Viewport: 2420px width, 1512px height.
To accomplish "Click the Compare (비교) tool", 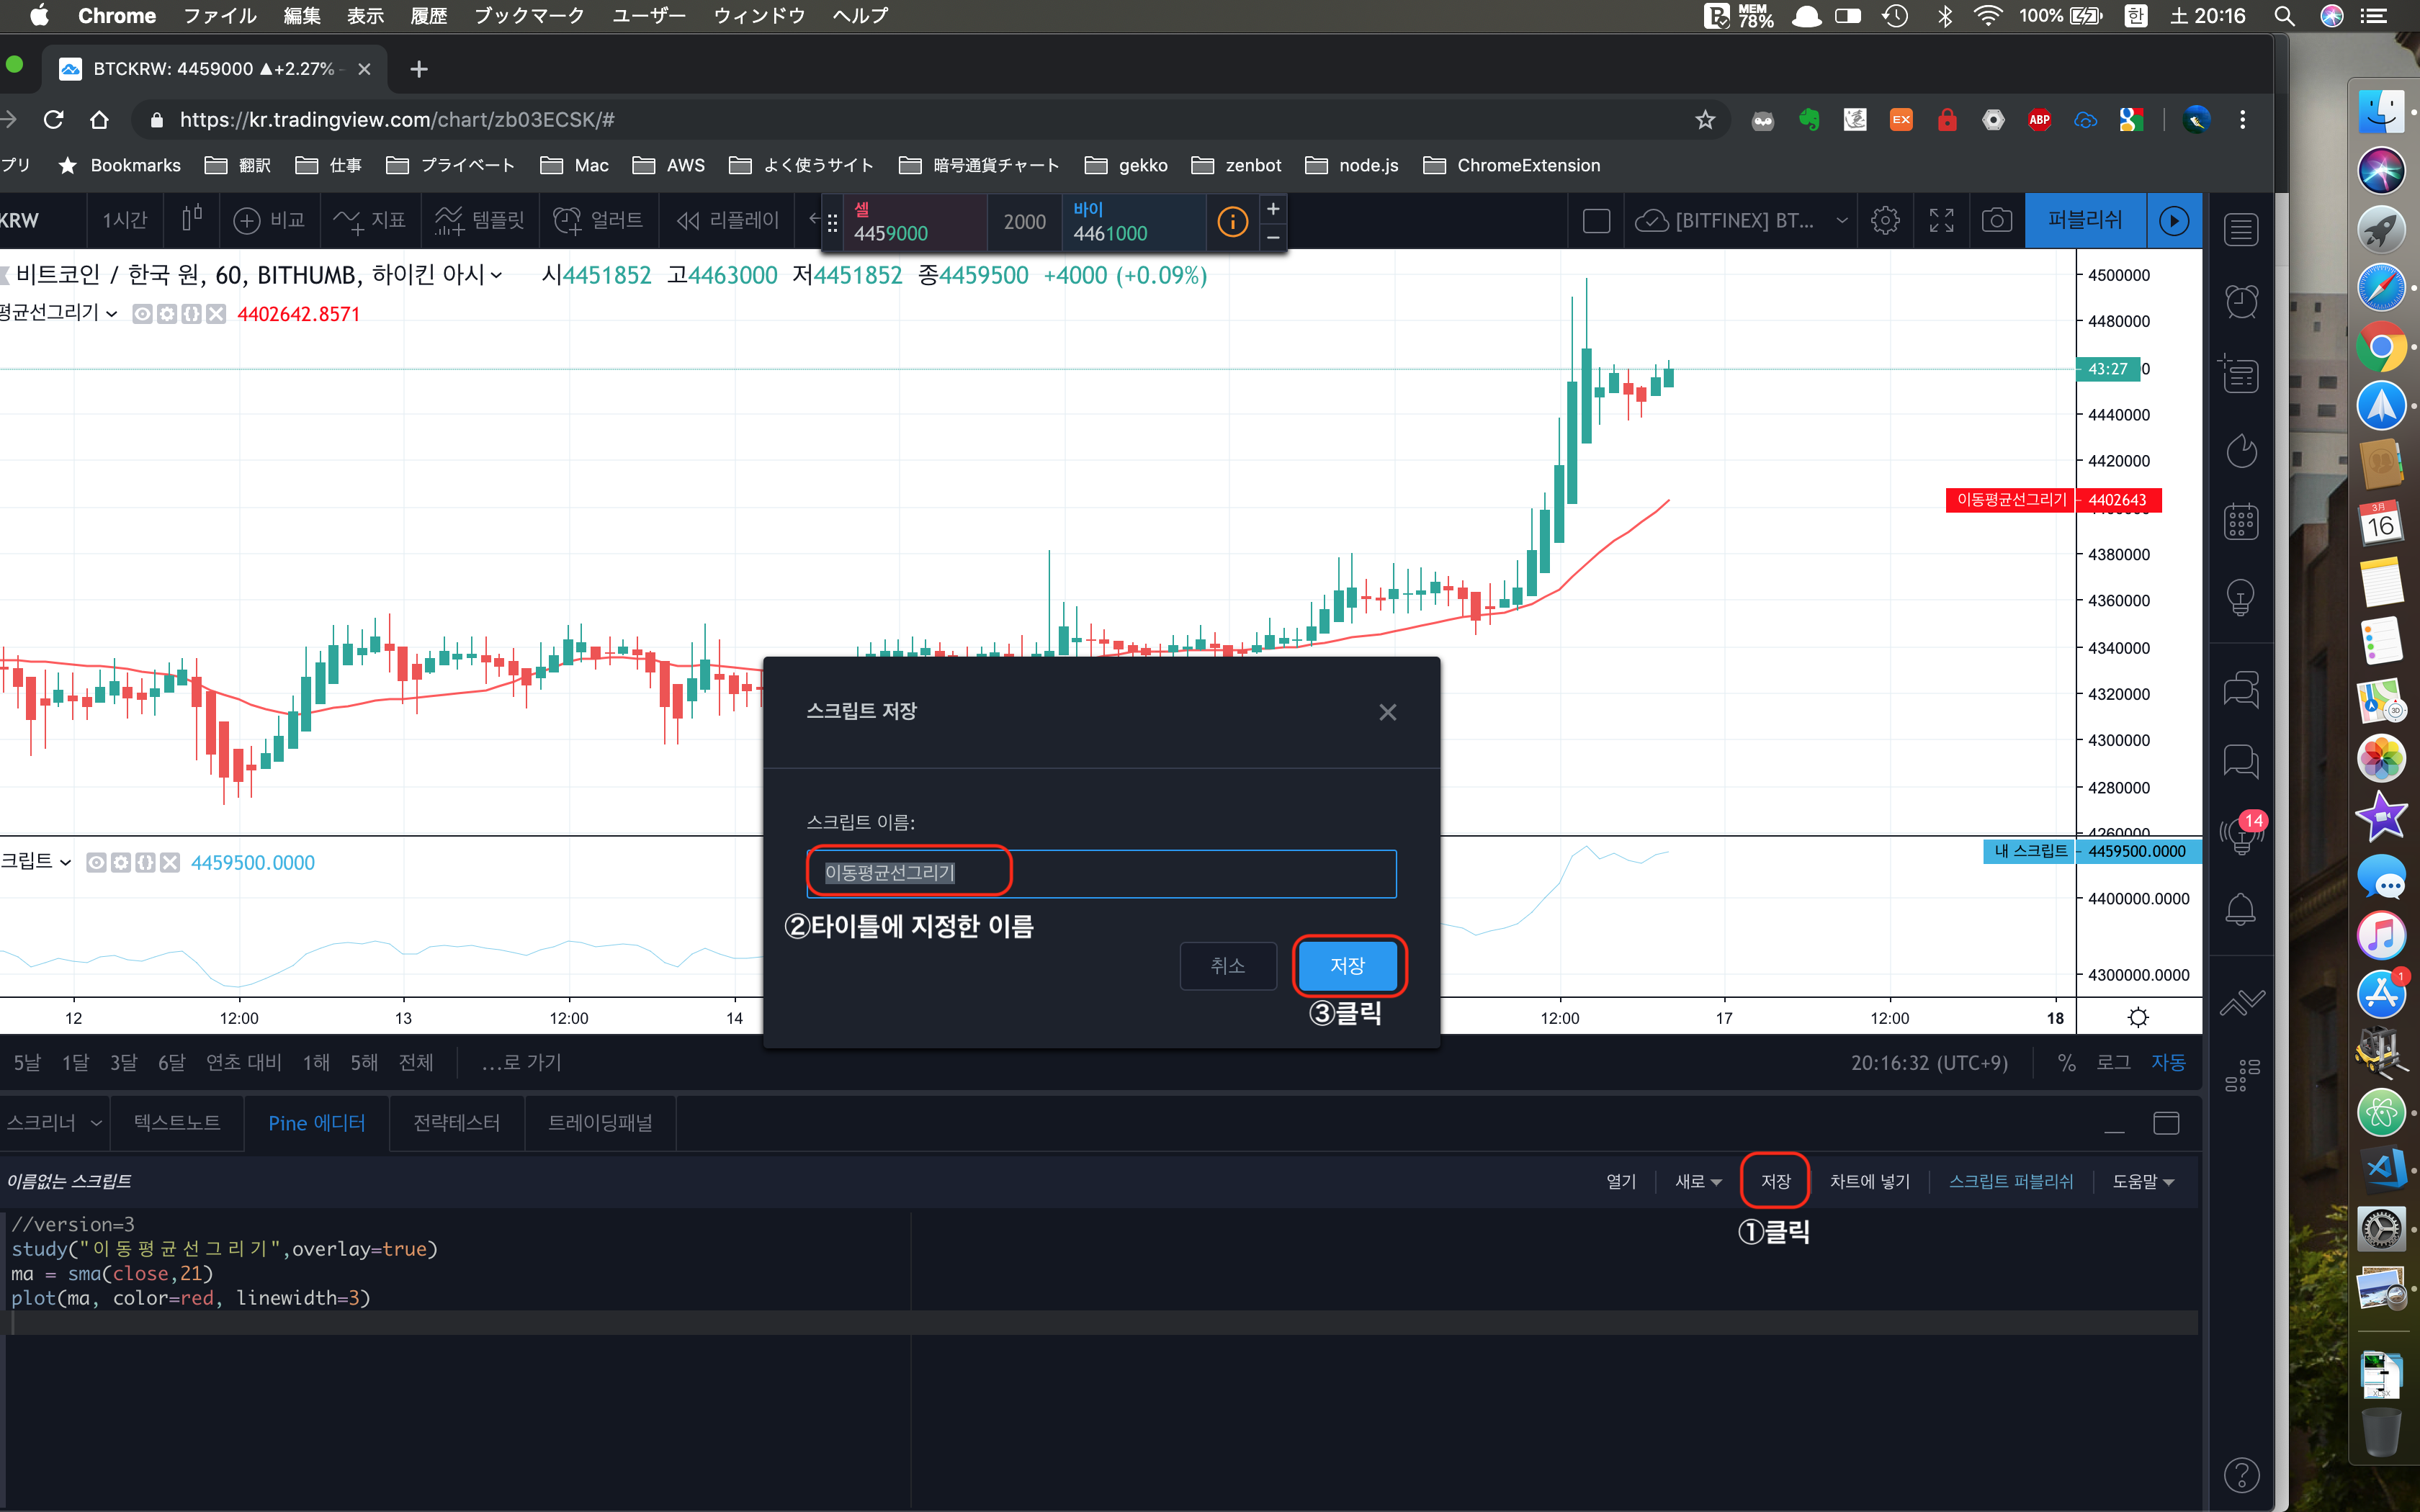I will coord(268,220).
